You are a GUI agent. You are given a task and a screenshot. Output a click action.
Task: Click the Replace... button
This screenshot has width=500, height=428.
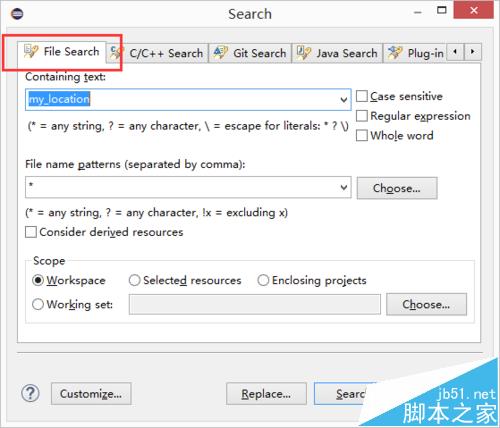(266, 394)
